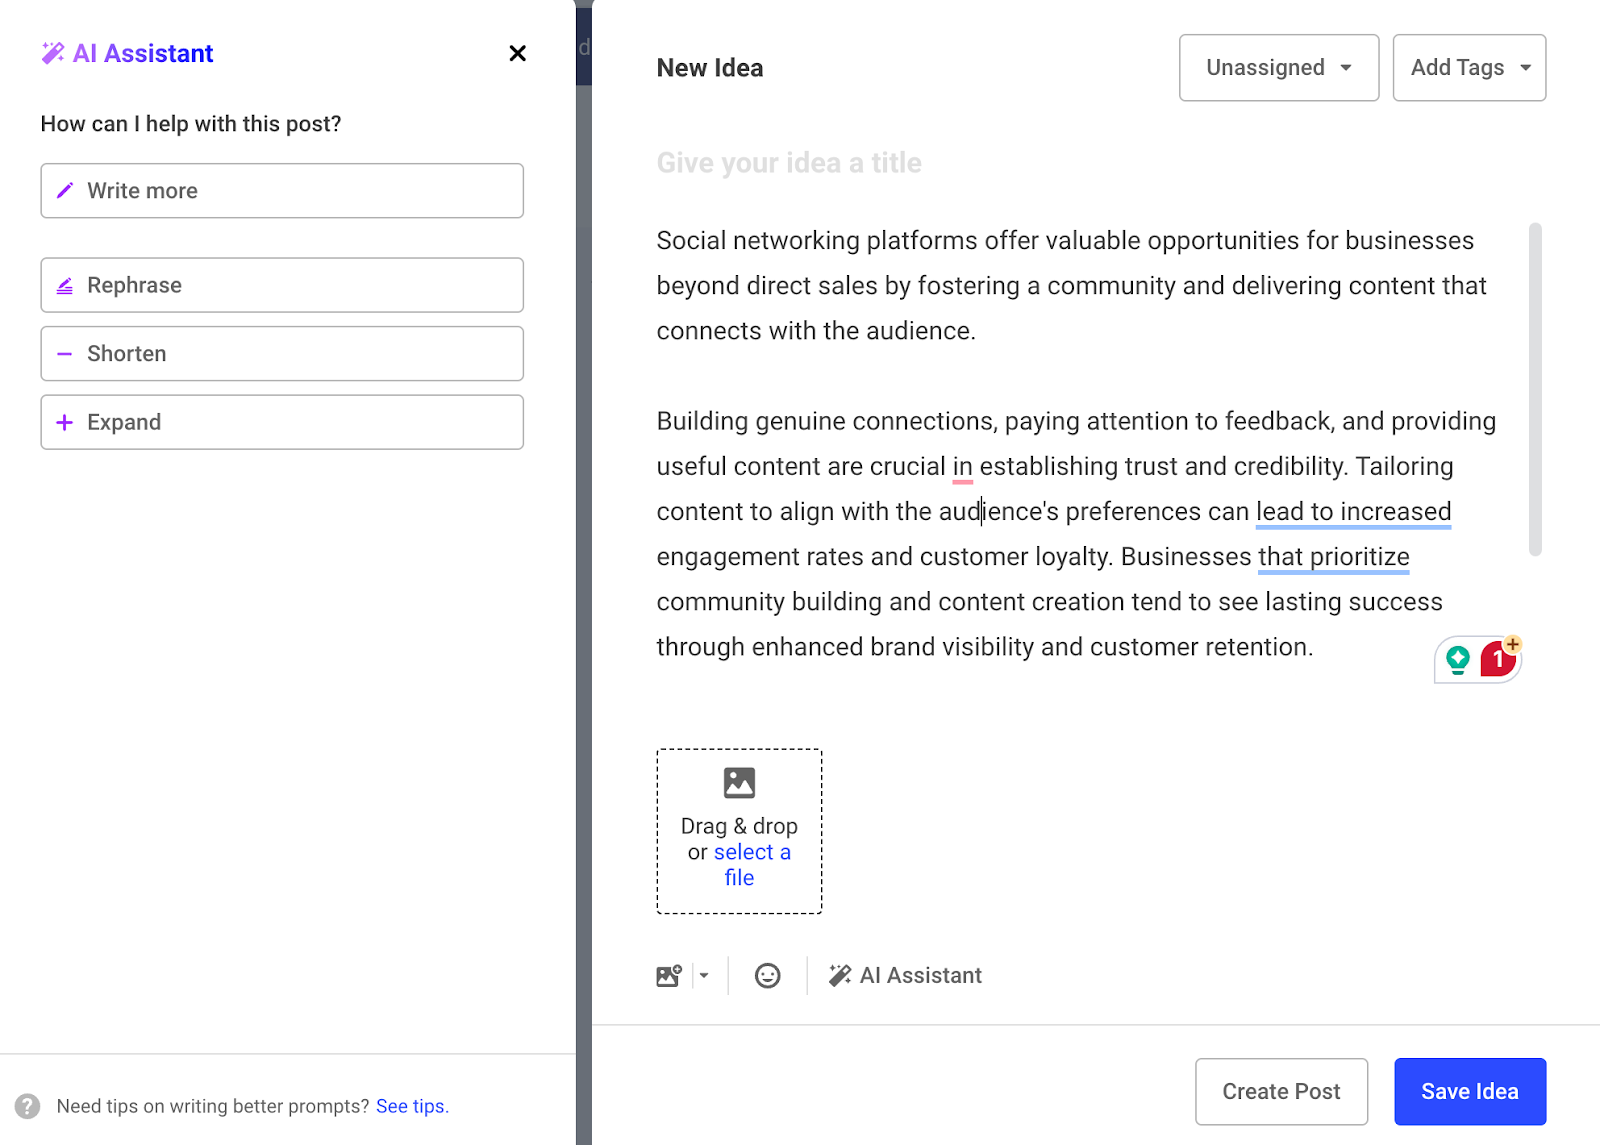This screenshot has width=1600, height=1145.
Task: Expand the Add Tags dropdown
Action: (x=1469, y=68)
